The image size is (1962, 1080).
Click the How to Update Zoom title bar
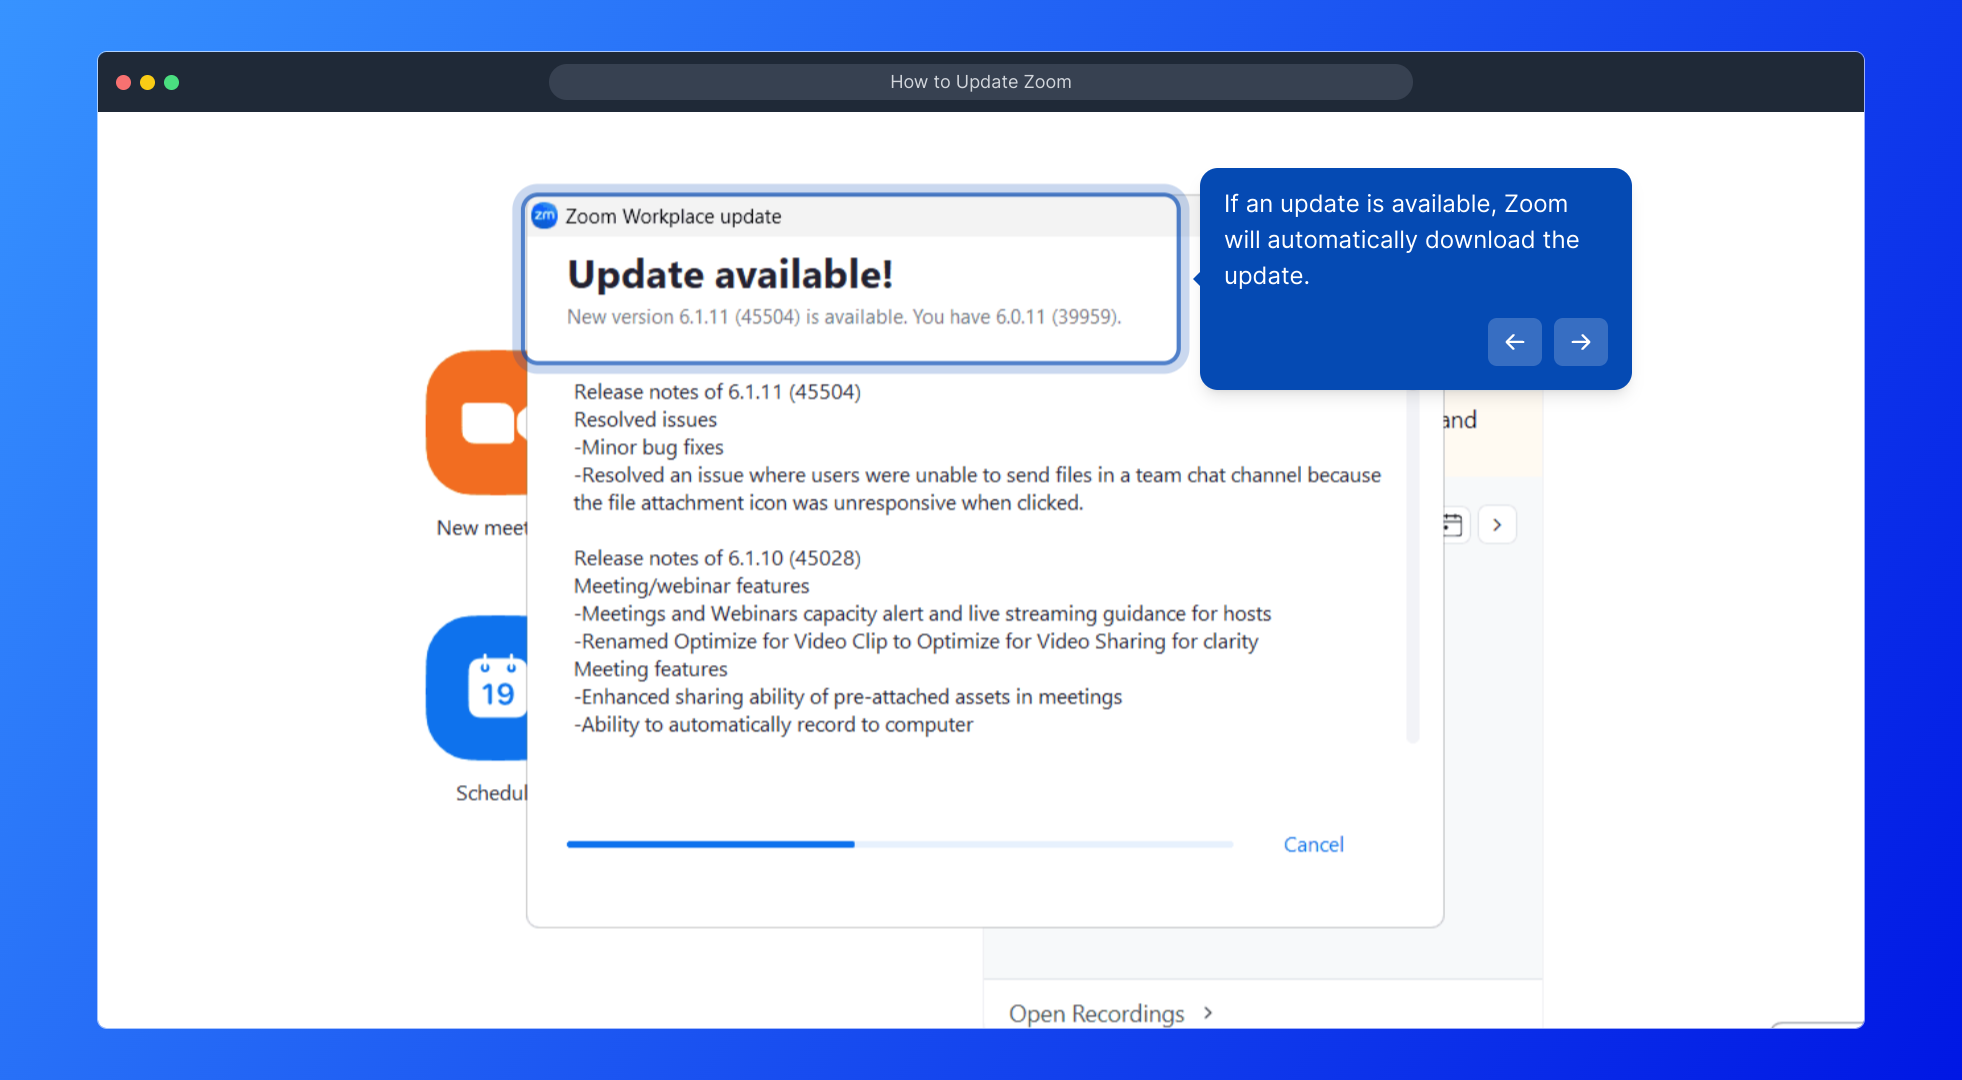point(980,82)
